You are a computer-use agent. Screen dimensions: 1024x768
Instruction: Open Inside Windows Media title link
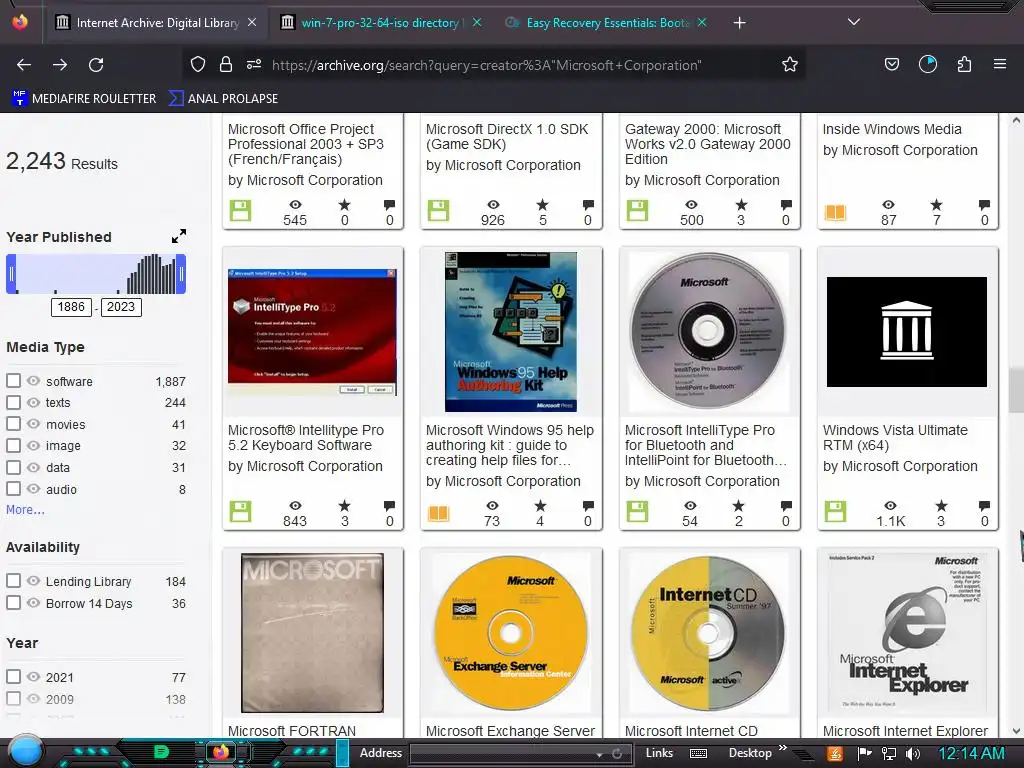tap(892, 129)
